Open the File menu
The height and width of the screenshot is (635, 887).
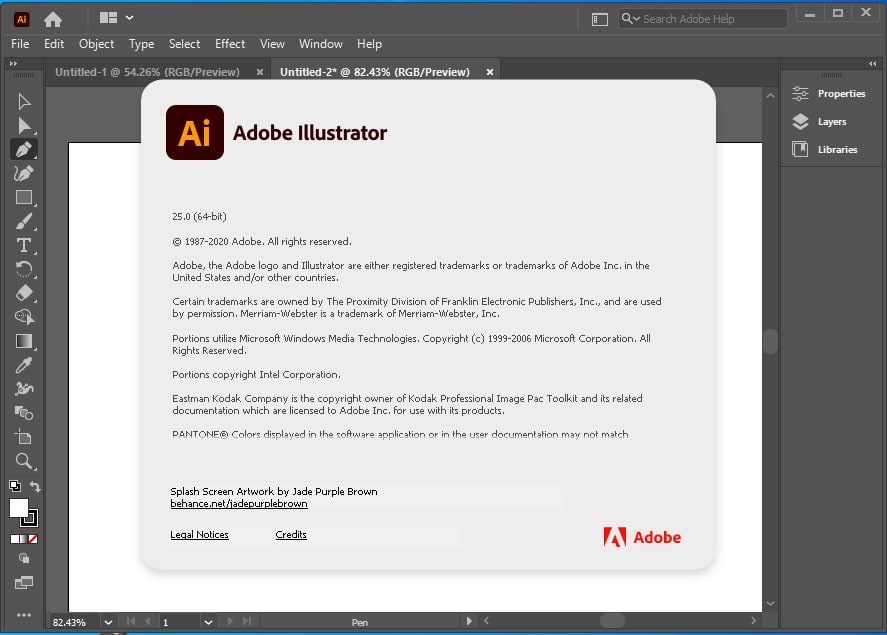20,44
